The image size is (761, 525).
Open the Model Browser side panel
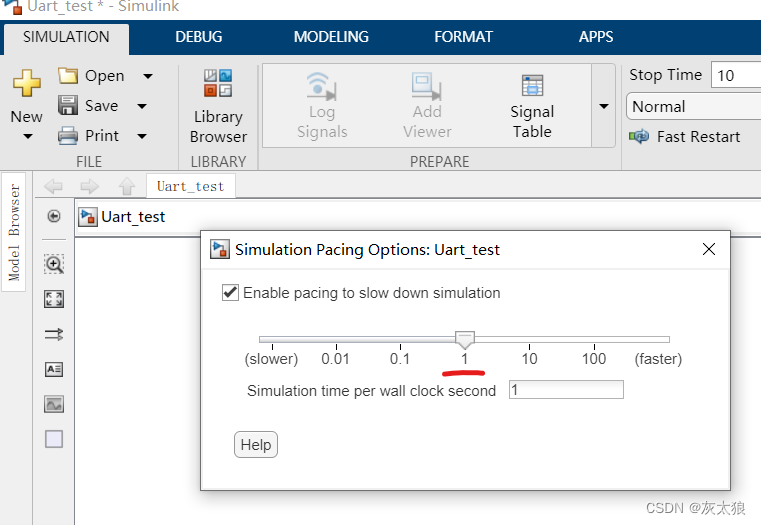coord(14,232)
